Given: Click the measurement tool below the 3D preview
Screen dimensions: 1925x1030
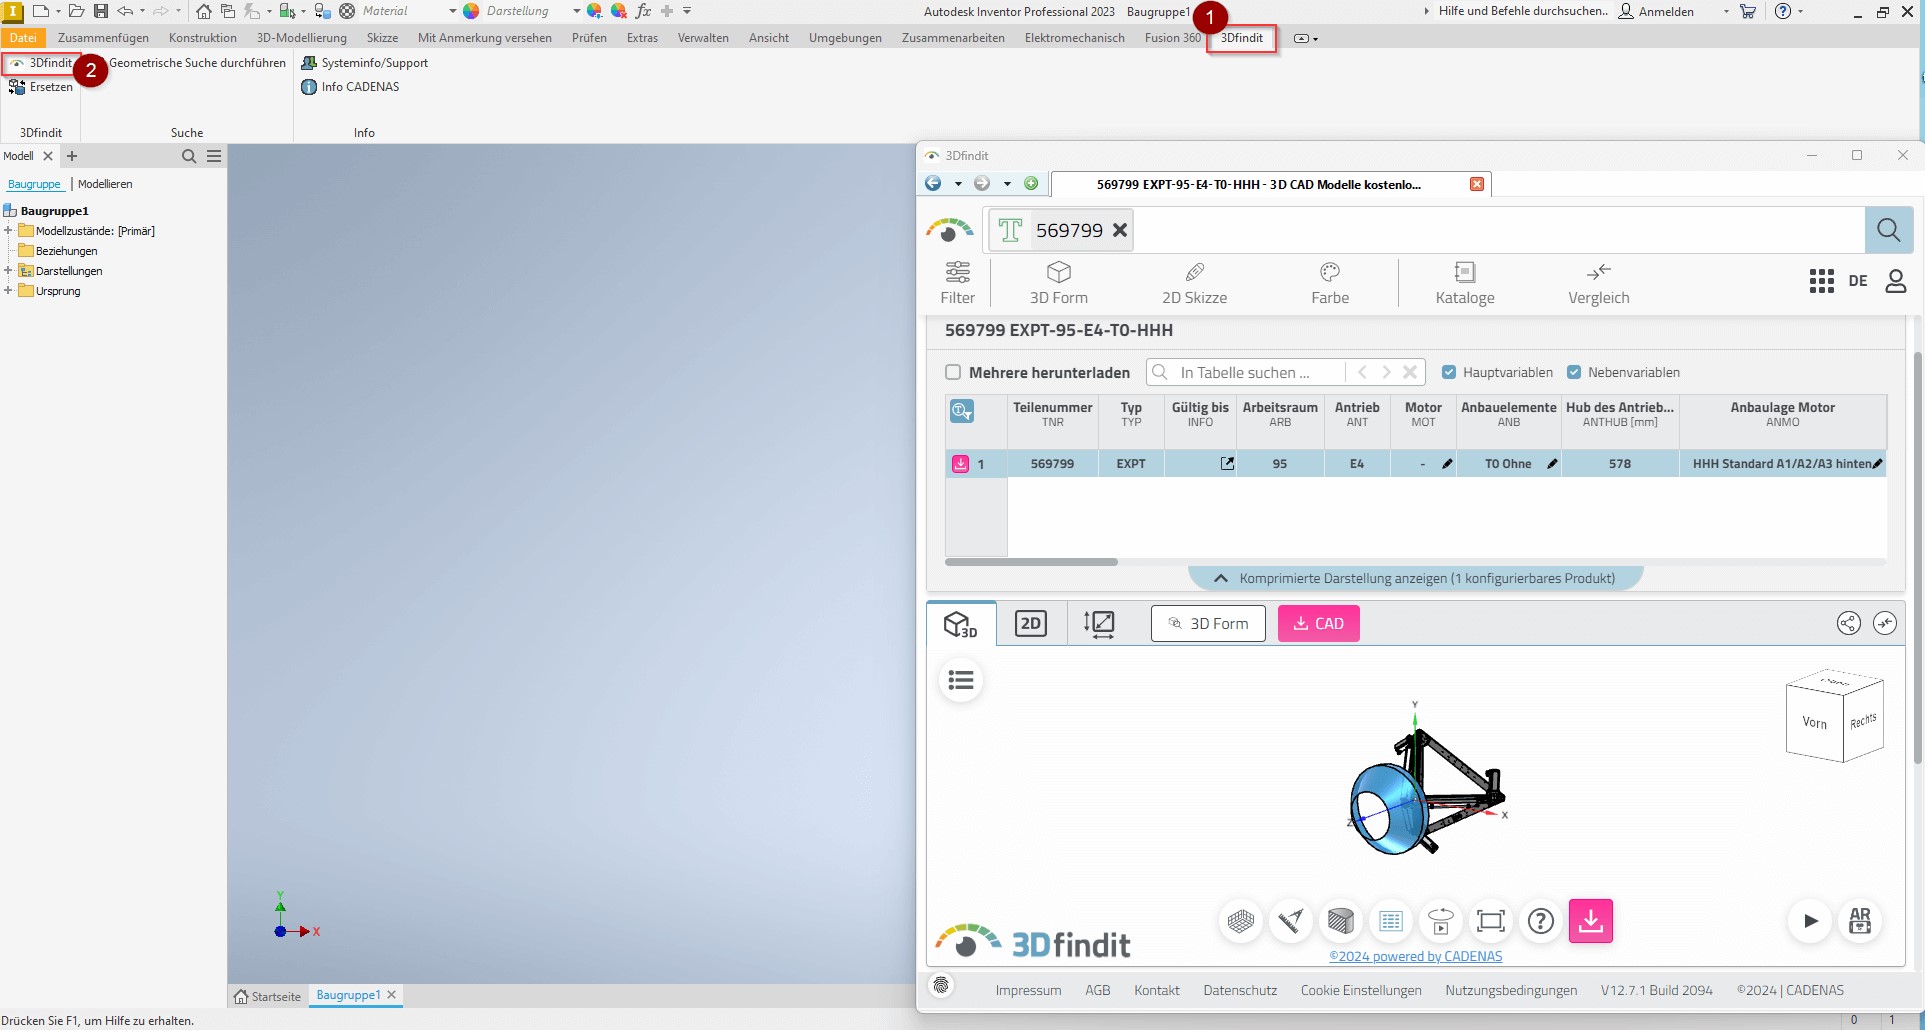Looking at the screenshot, I should (x=1291, y=922).
